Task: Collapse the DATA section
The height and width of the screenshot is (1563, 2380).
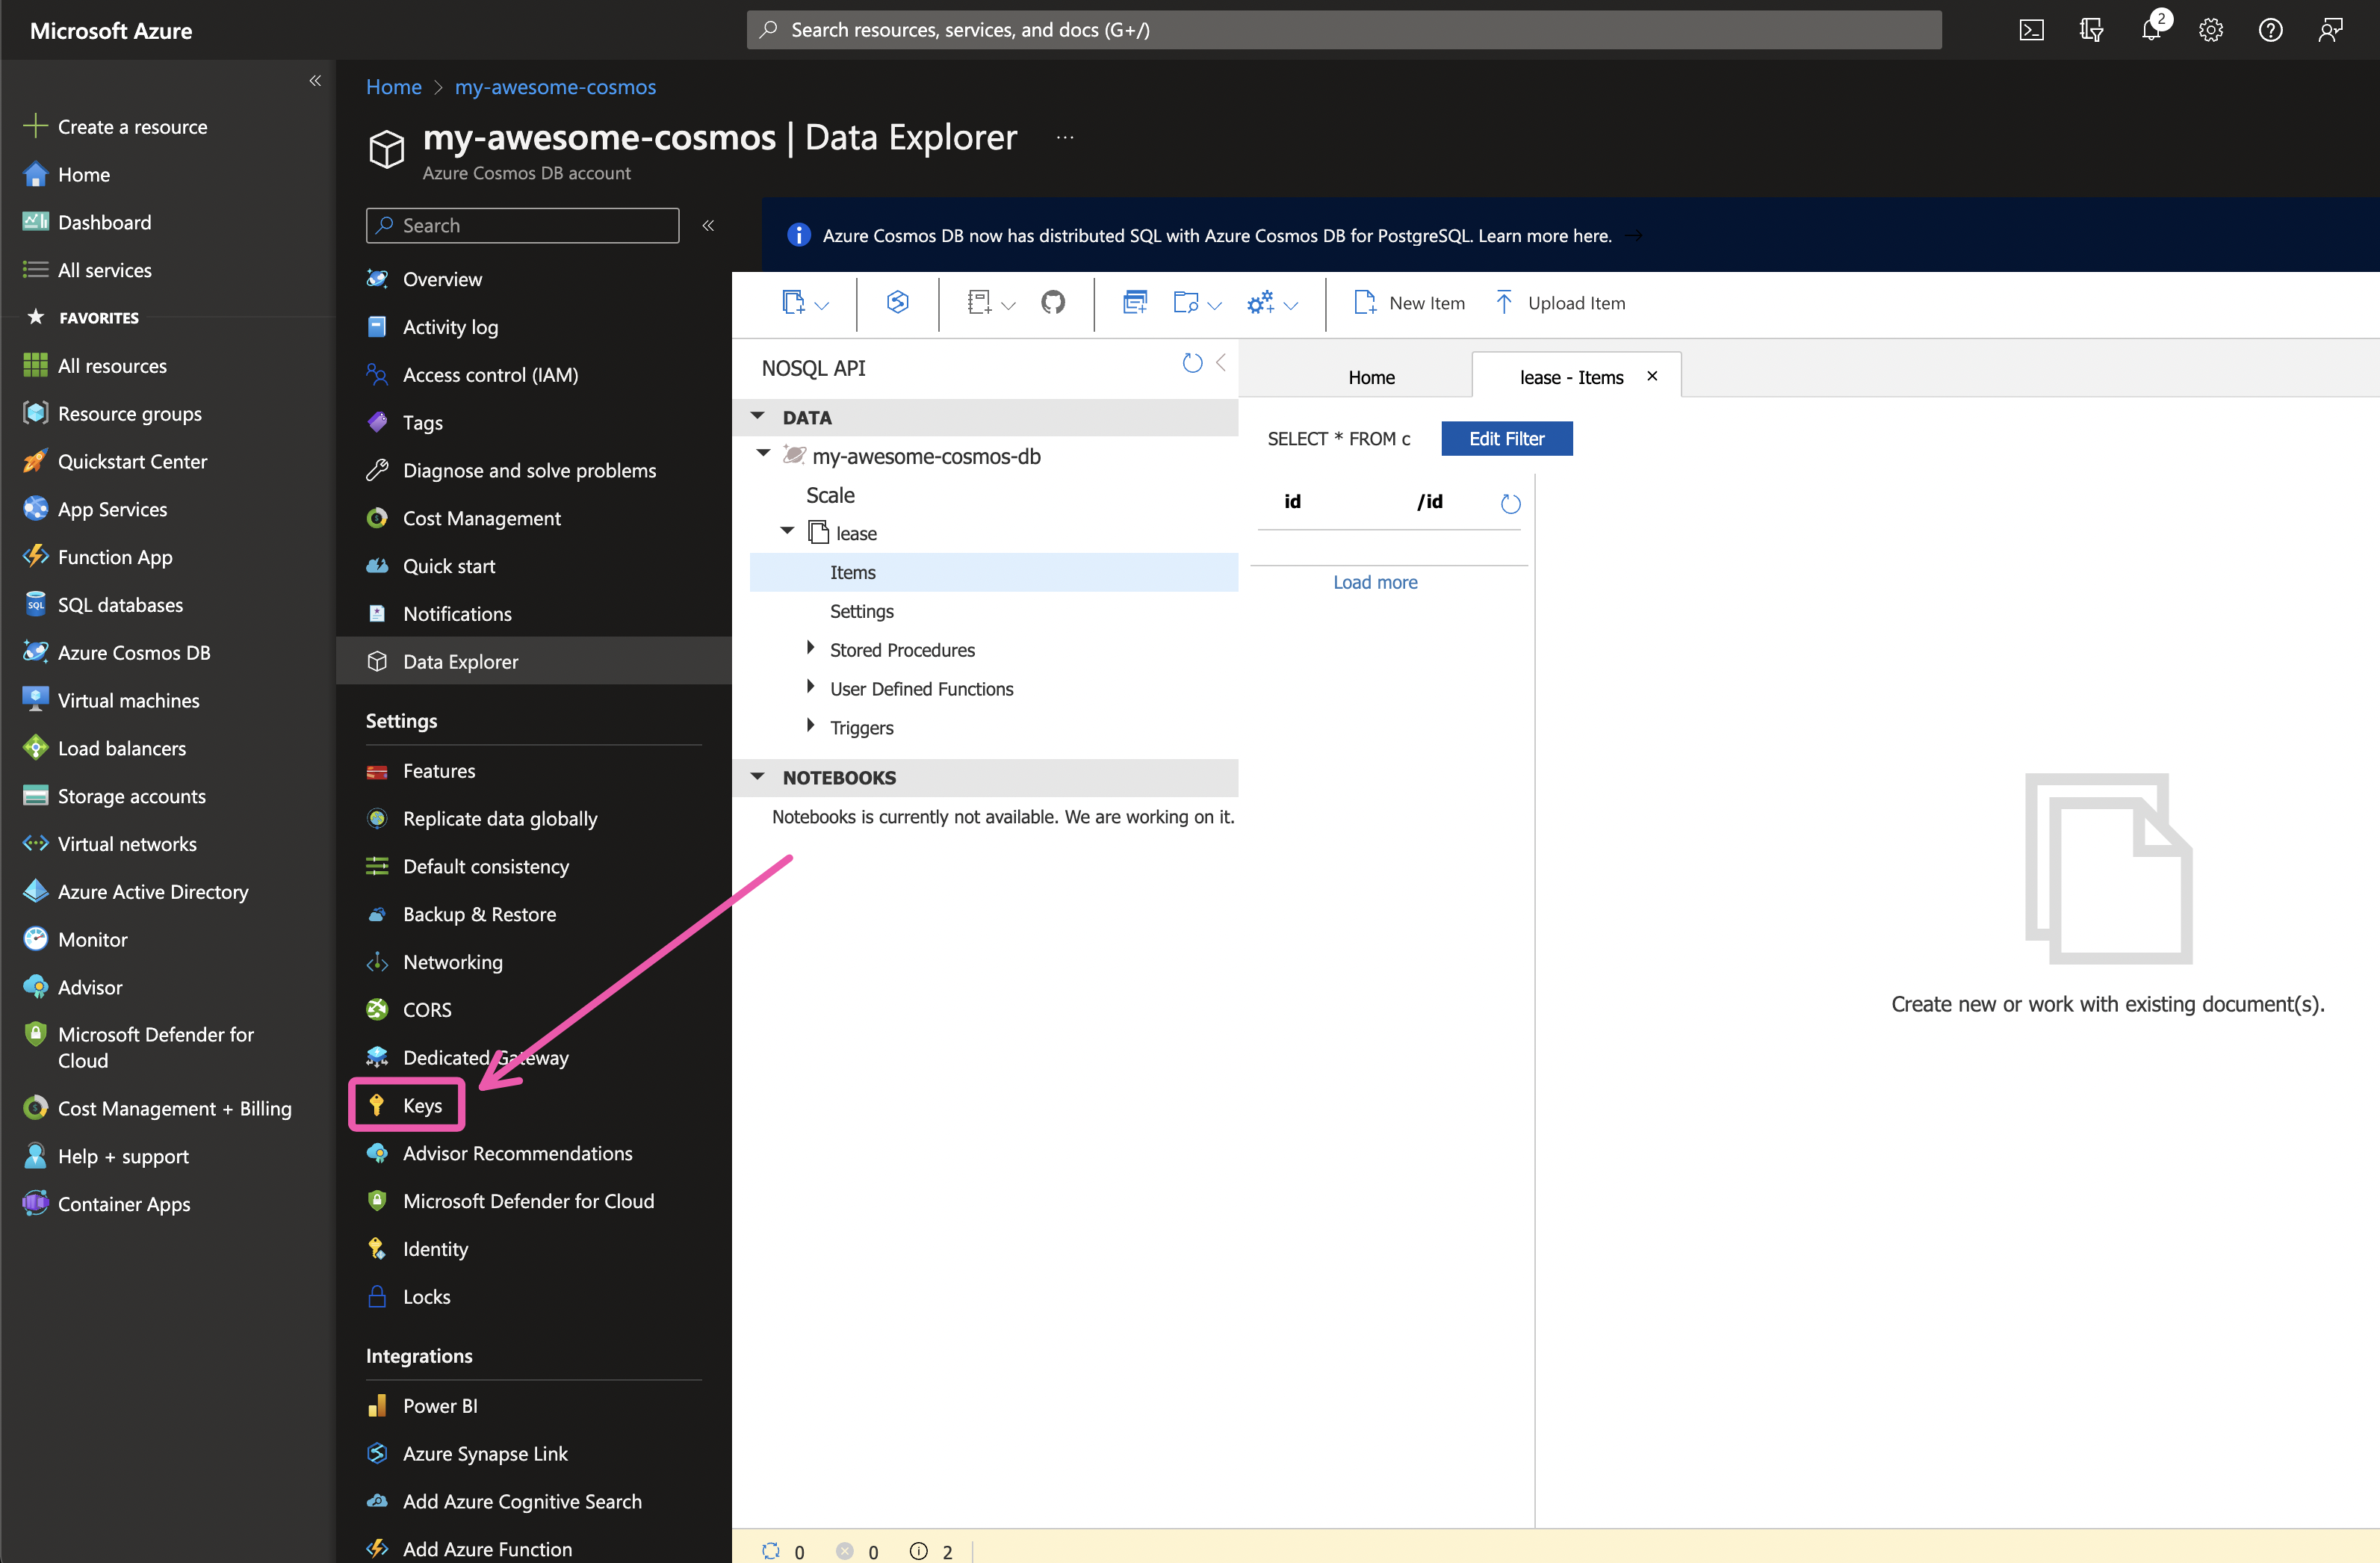Action: [x=757, y=416]
